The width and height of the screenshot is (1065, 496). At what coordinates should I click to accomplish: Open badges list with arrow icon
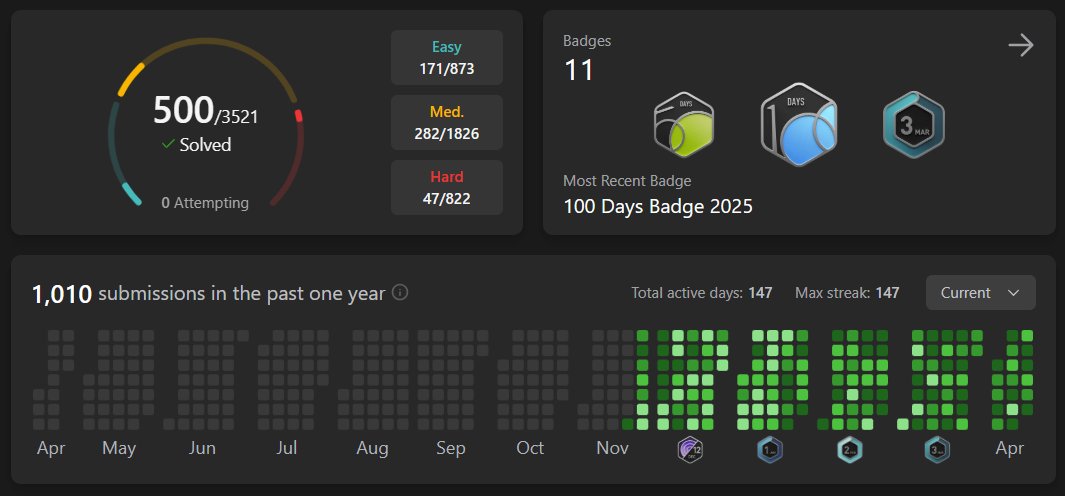[1020, 46]
